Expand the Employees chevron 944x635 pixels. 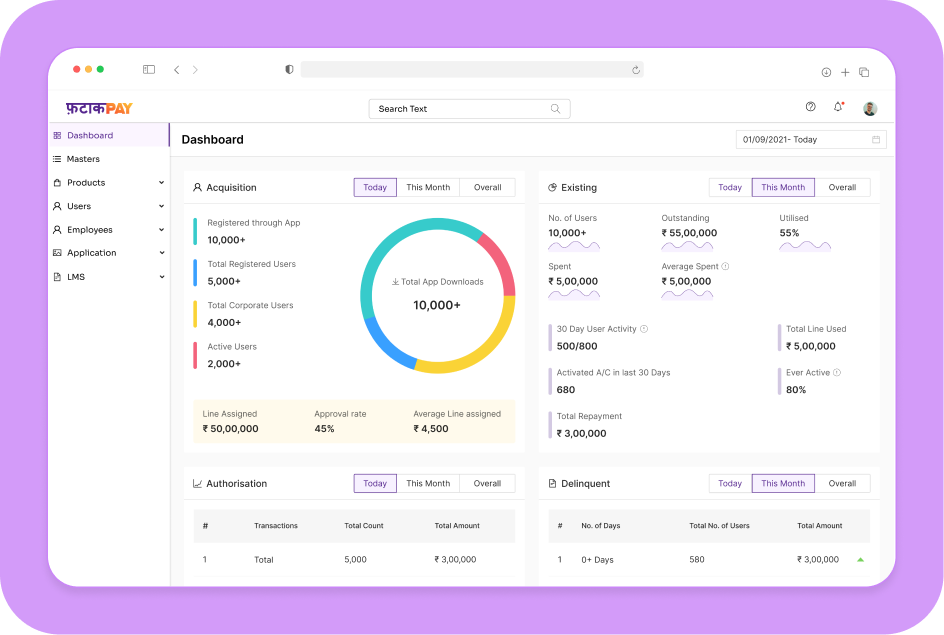point(161,229)
